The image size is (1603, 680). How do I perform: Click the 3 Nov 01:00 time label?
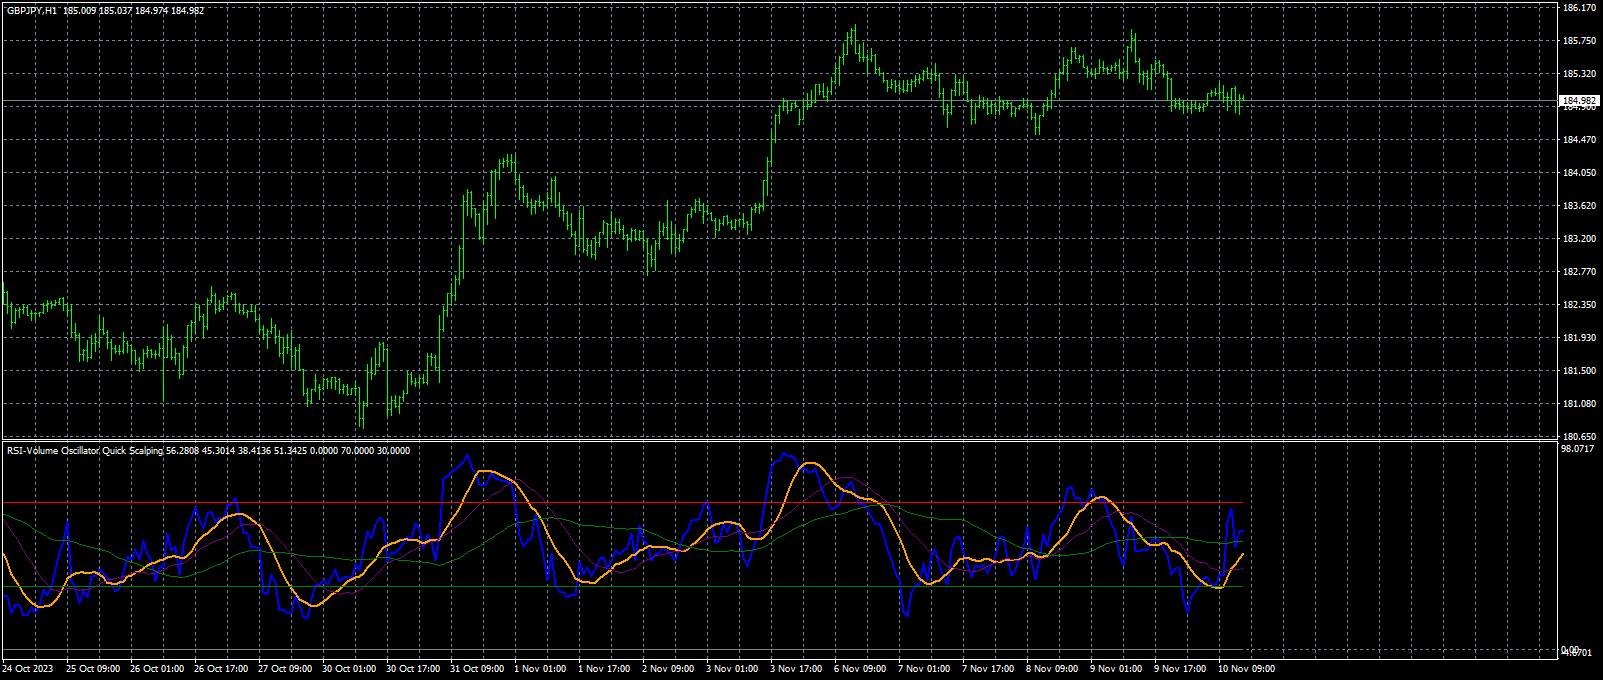pos(732,669)
